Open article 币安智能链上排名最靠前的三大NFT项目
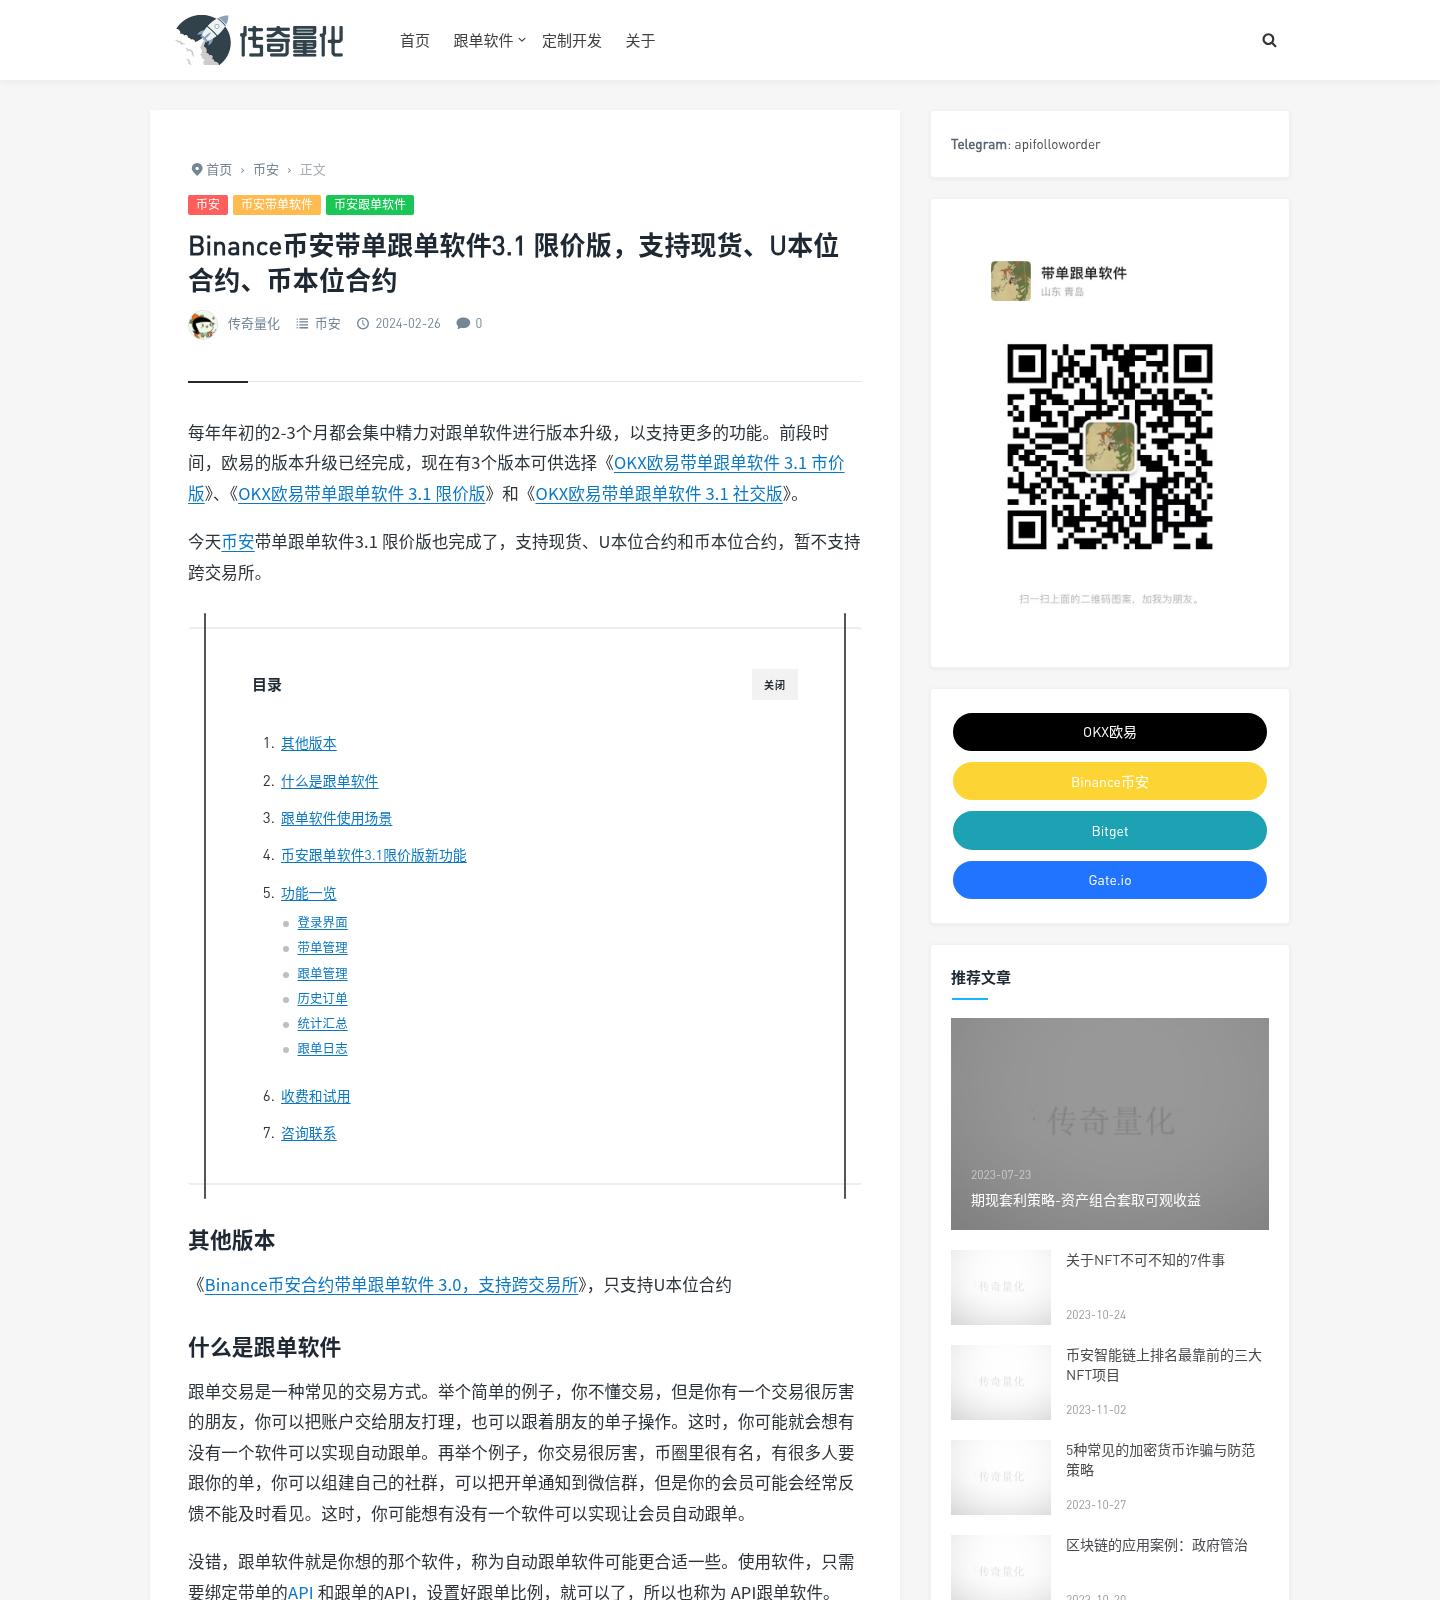This screenshot has width=1440, height=1600. [x=1164, y=1365]
